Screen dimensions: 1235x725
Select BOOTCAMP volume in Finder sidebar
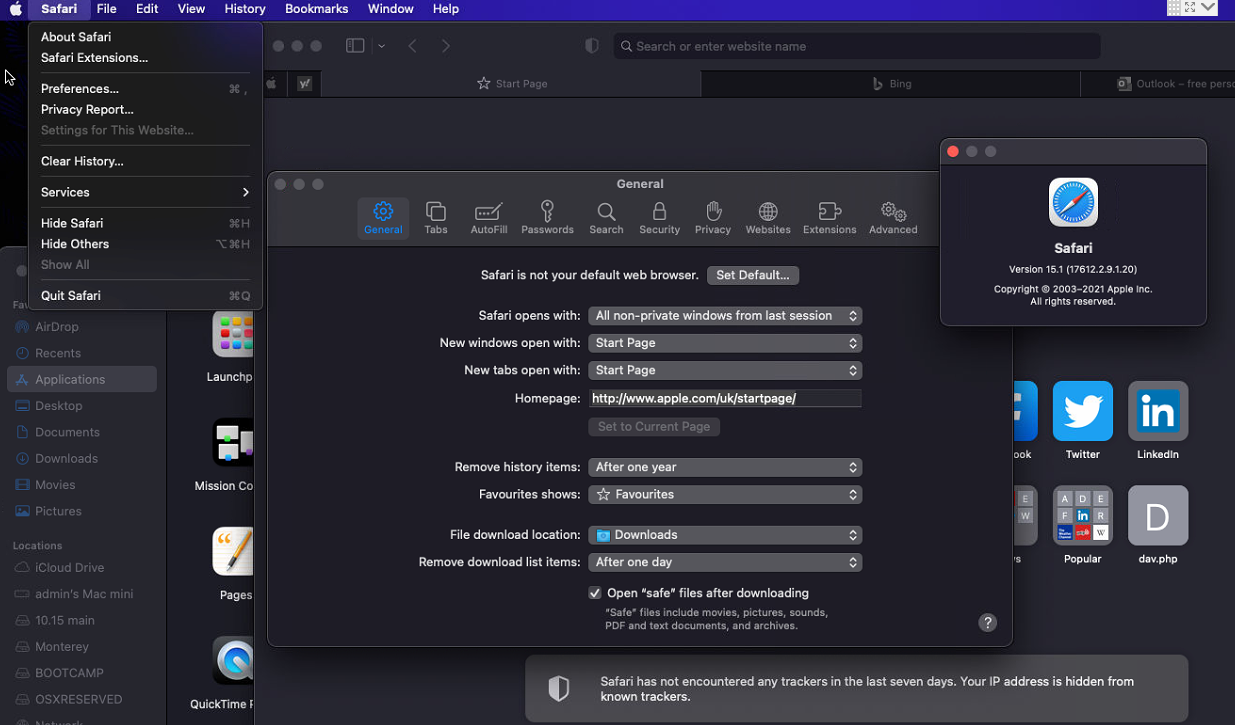(x=82, y=673)
